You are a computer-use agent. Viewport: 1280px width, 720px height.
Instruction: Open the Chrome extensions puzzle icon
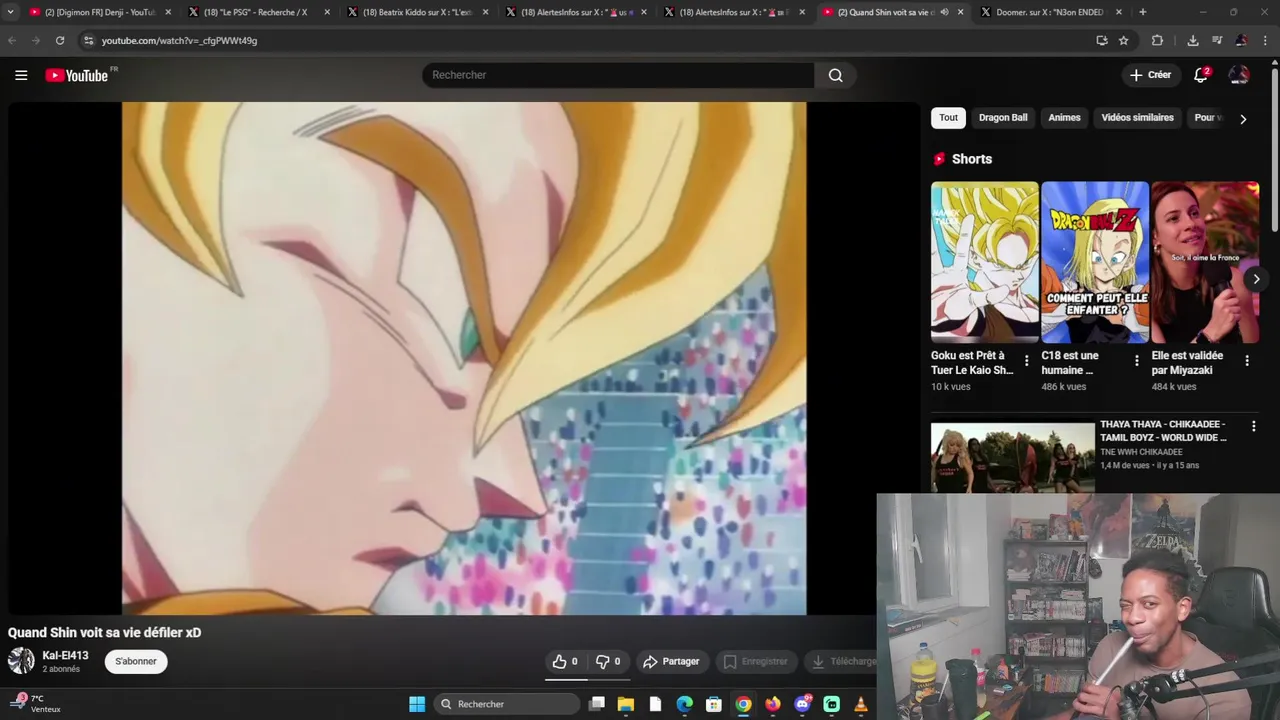pos(1158,40)
